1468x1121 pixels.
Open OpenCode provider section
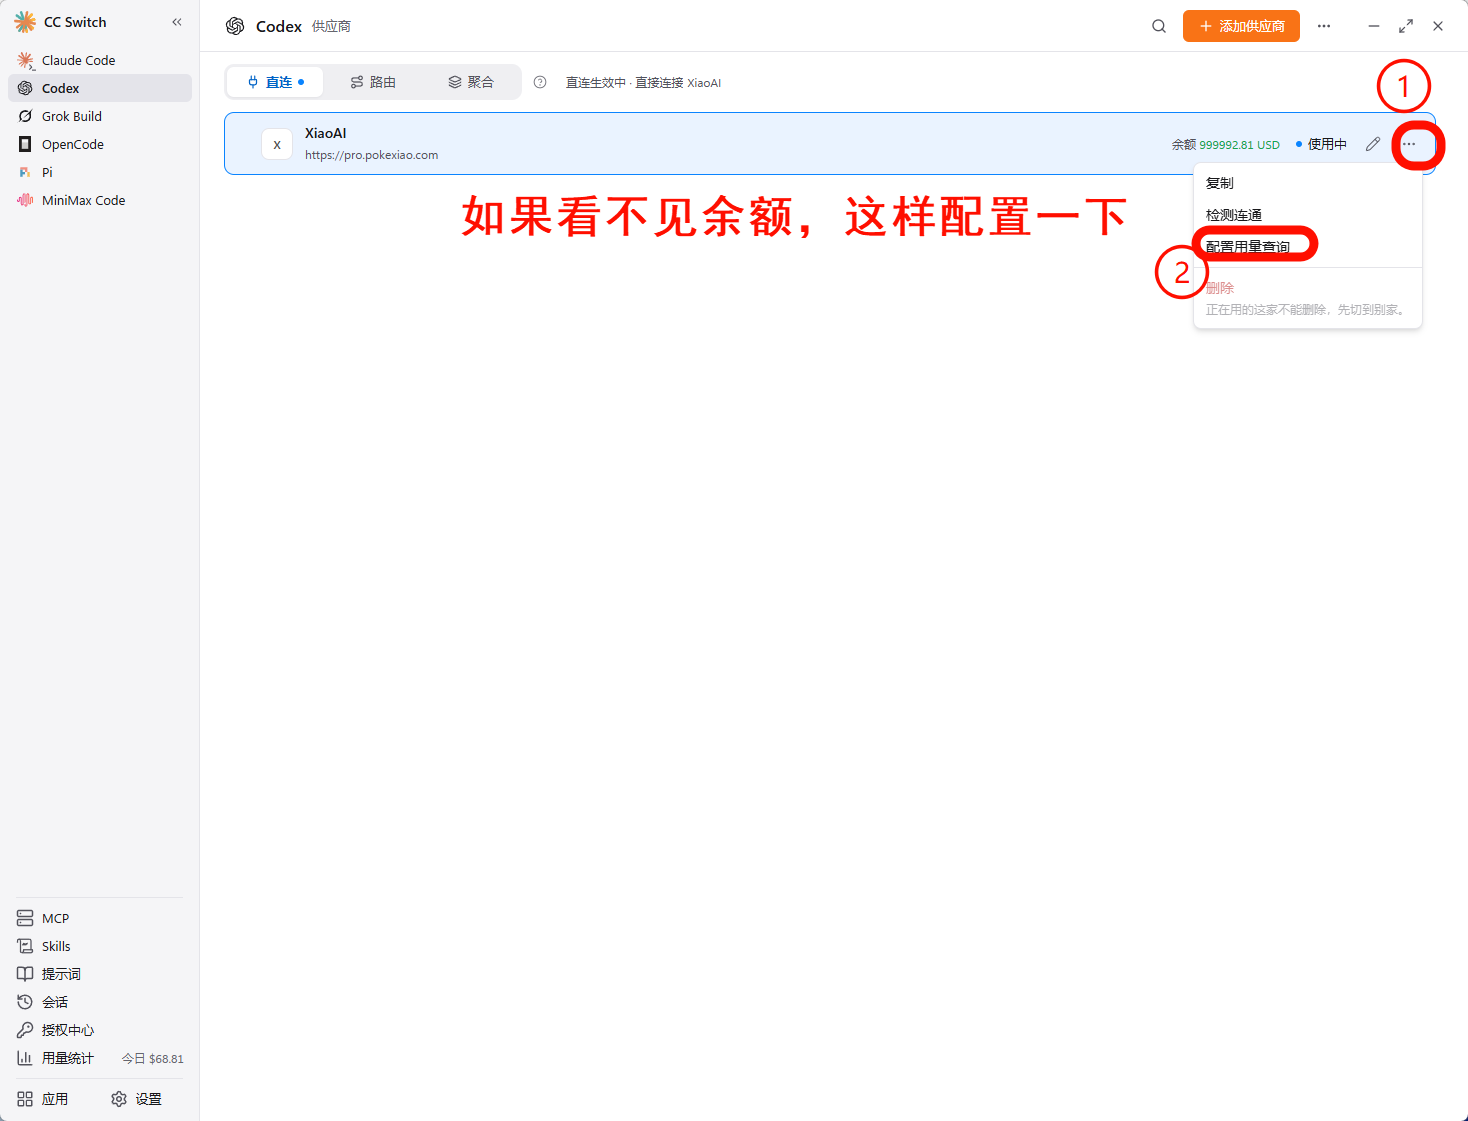tap(100, 144)
